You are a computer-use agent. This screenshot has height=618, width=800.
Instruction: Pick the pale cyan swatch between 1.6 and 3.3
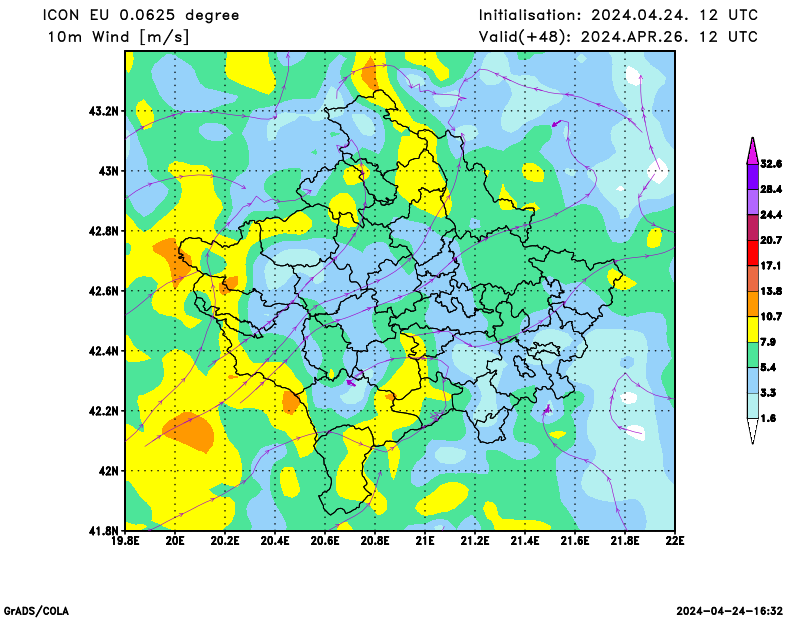pyautogui.click(x=753, y=406)
